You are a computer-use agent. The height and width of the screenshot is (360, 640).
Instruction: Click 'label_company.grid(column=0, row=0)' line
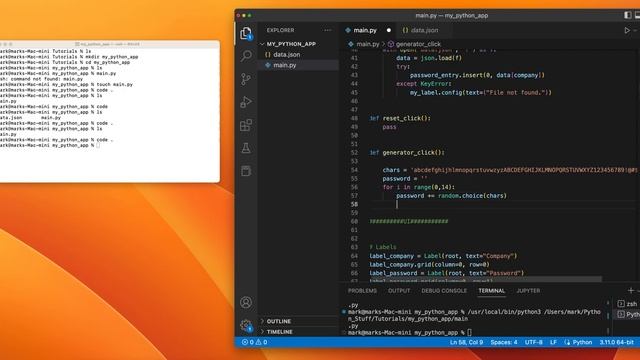click(429, 264)
